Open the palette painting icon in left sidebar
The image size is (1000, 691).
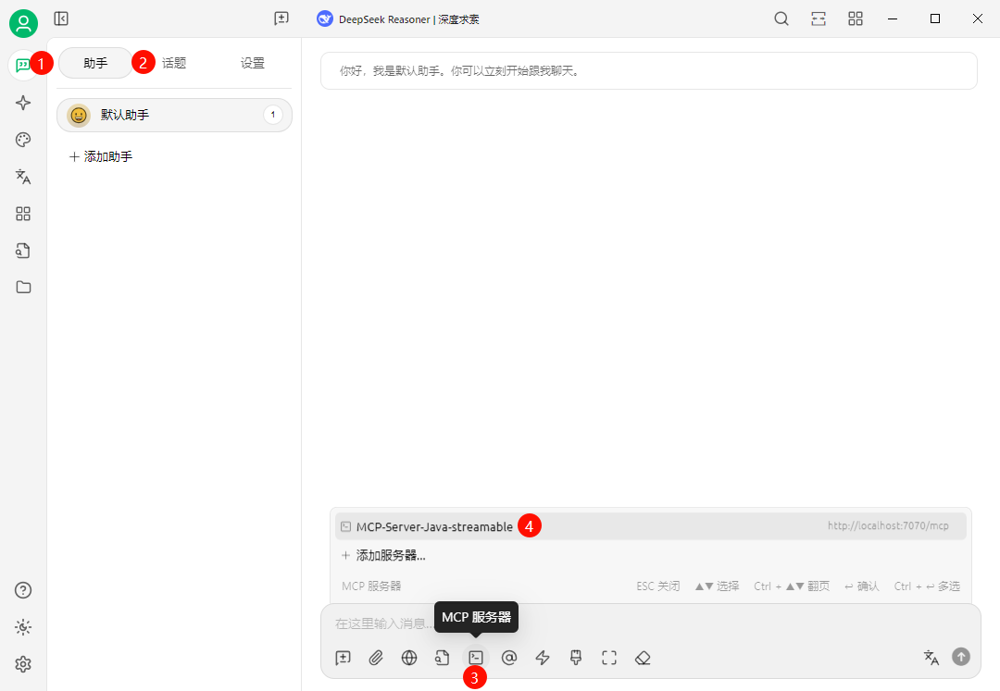23,140
